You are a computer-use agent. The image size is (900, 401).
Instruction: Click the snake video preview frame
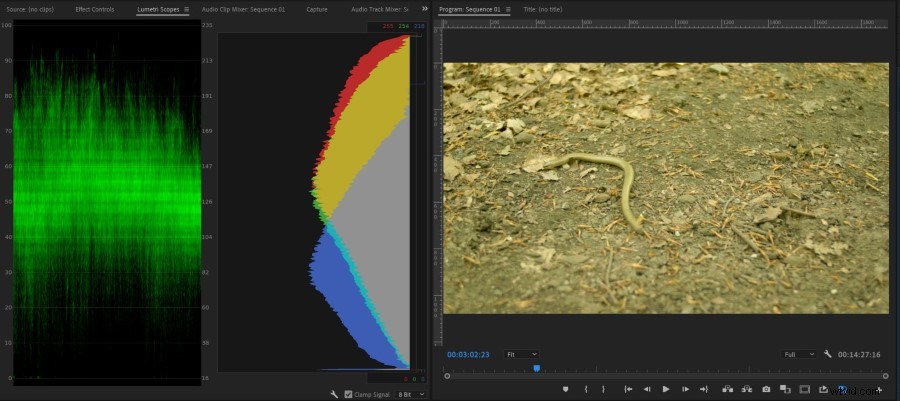[666, 188]
